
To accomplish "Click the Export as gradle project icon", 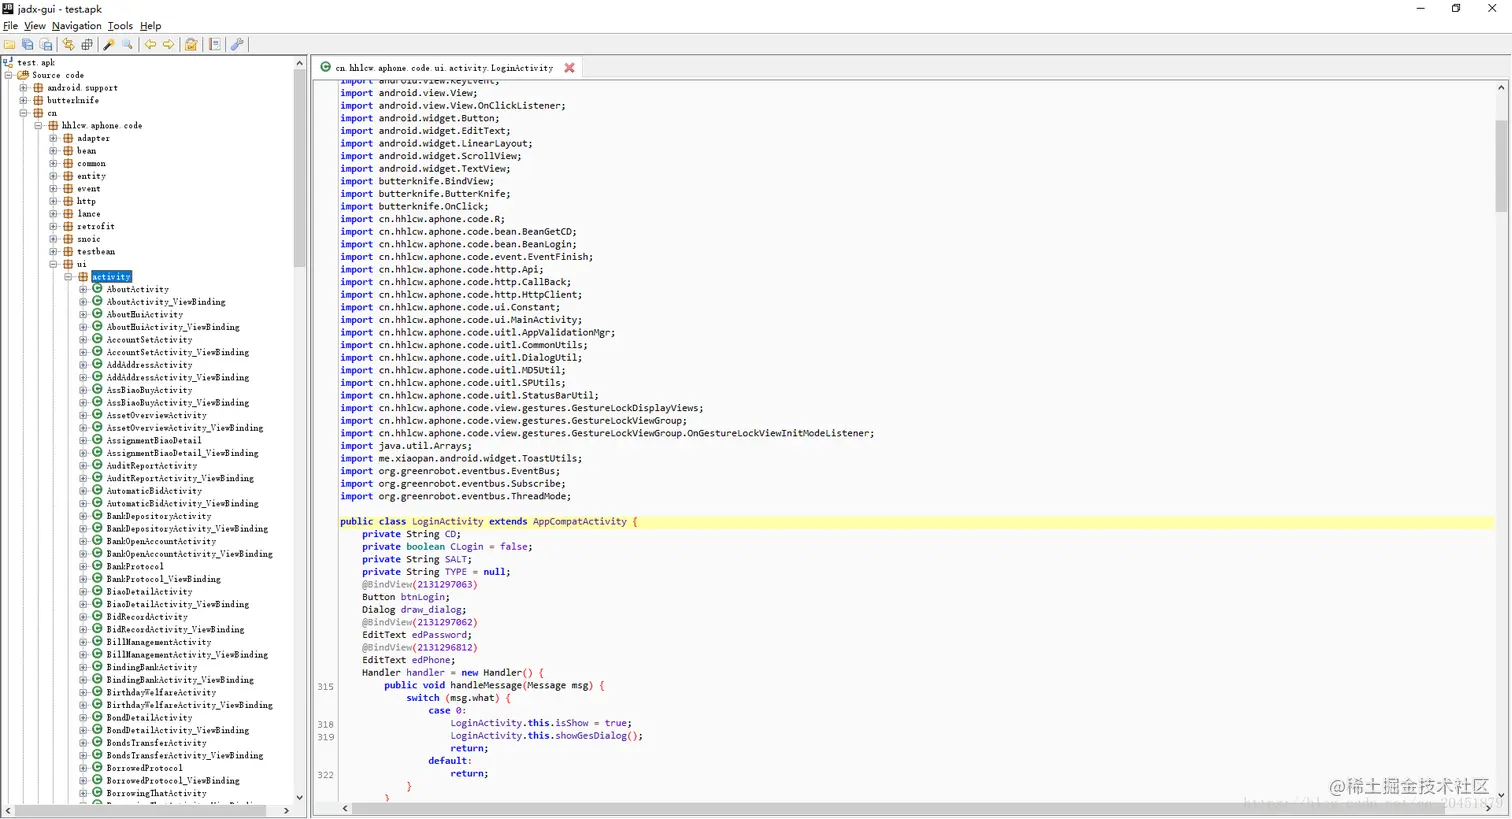I will 46,44.
